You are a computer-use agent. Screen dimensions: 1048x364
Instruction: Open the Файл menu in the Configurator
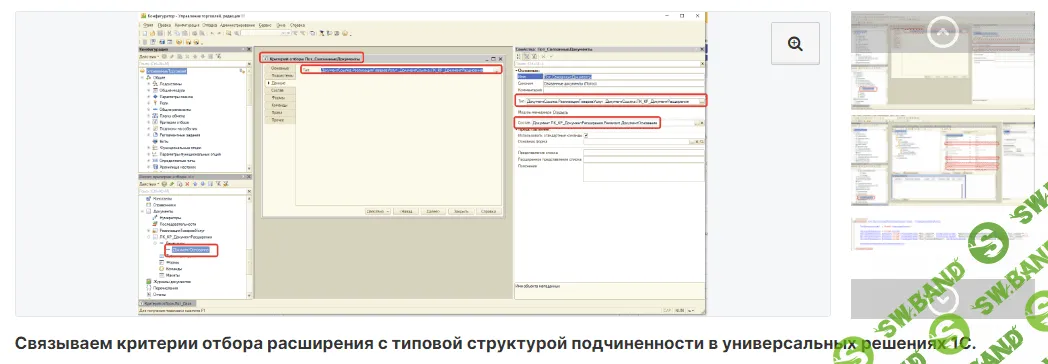click(148, 25)
